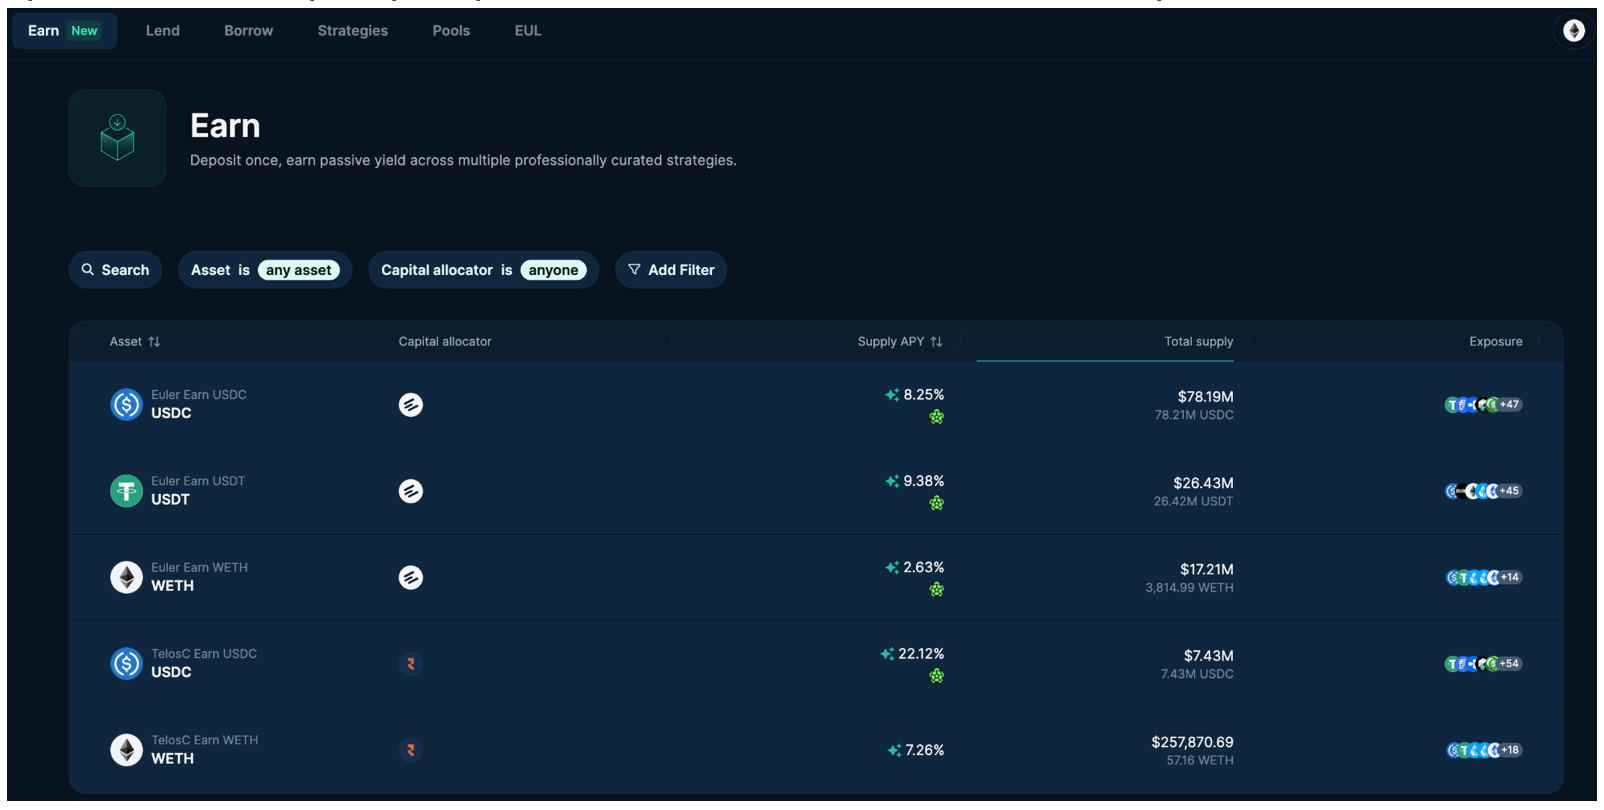Click the TelosC allocator icon in TelosC USDC row
Screen dimensions: 1604x810
pyautogui.click(x=410, y=664)
